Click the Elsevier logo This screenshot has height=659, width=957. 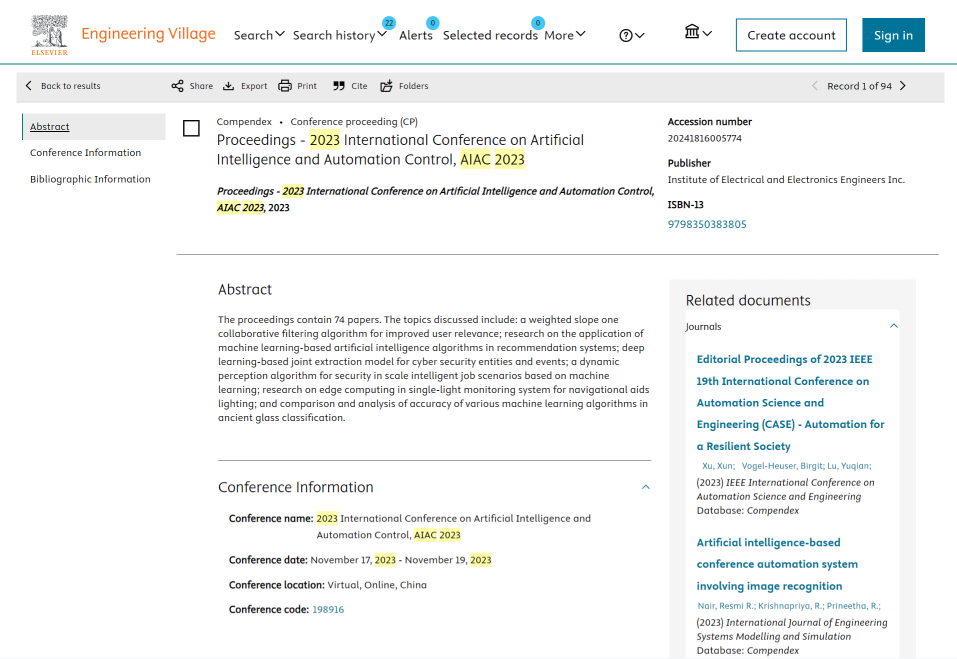pyautogui.click(x=49, y=35)
